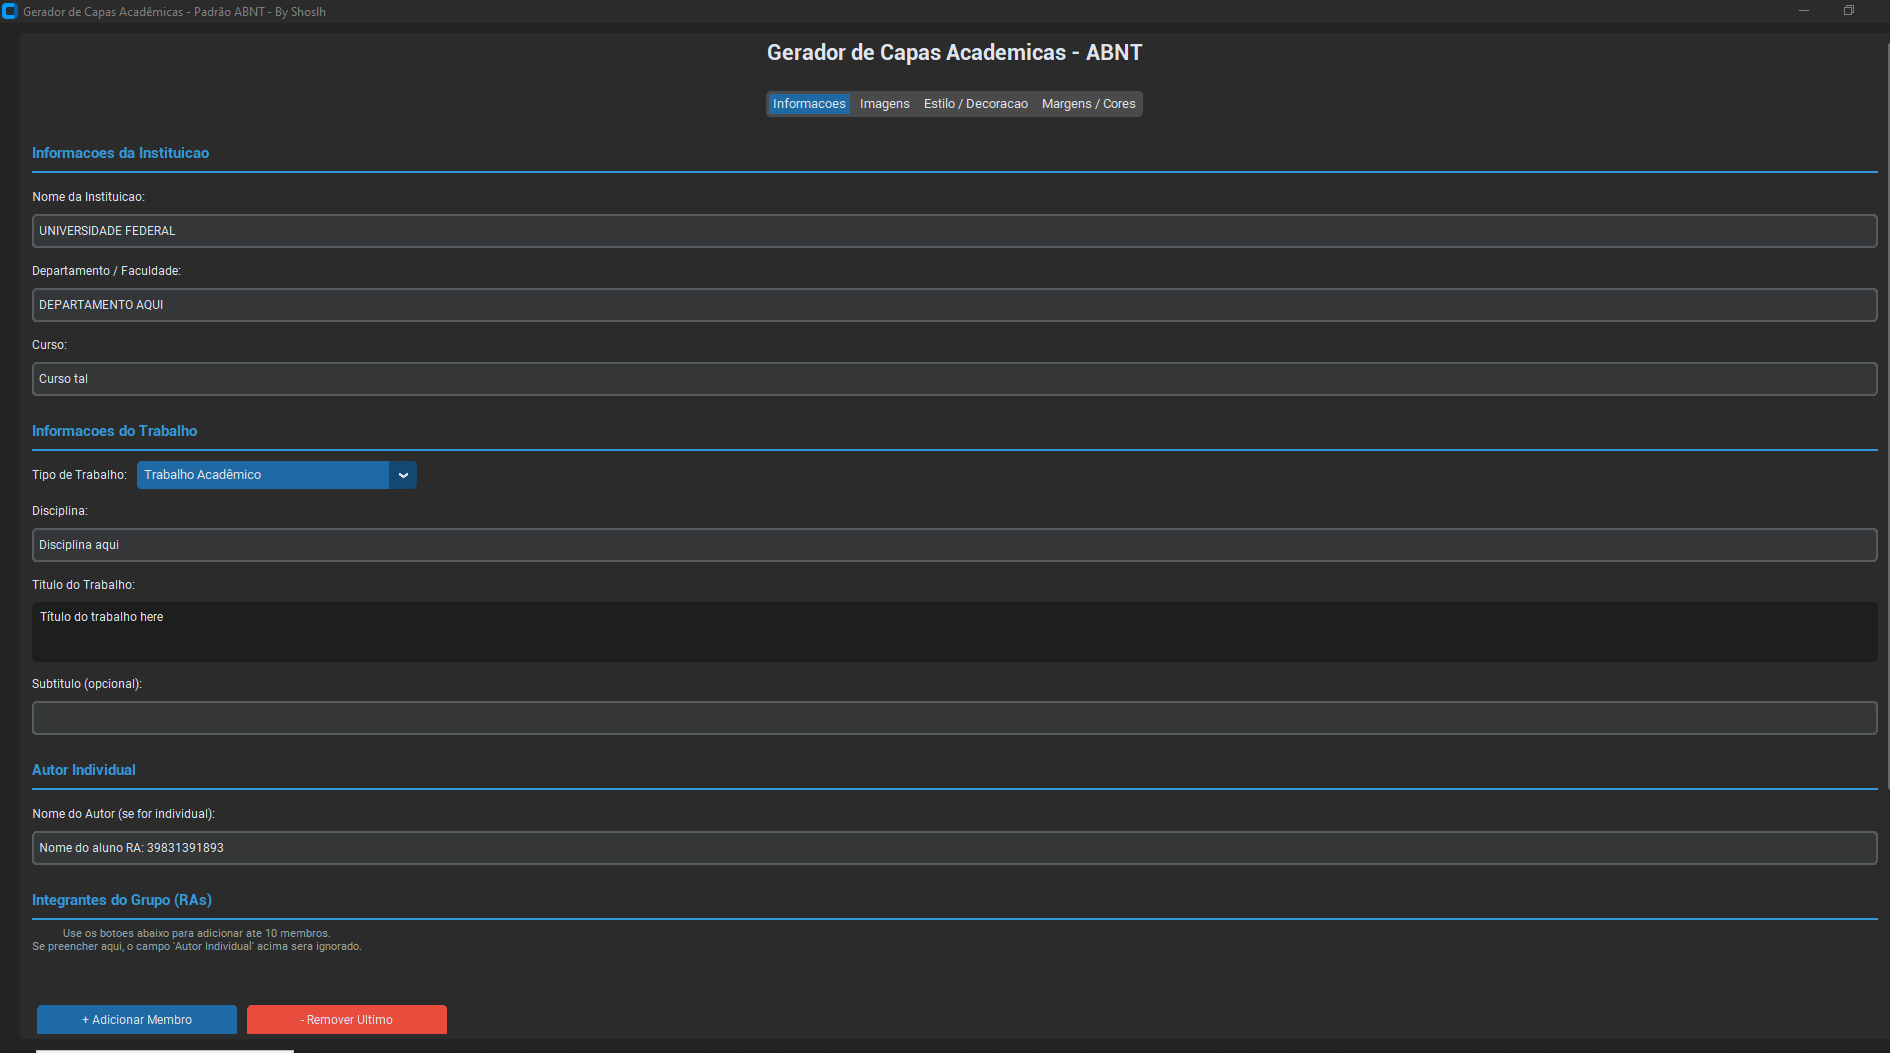Click the - Remover Ultimo button
Viewport: 1890px width, 1053px height.
point(346,1020)
